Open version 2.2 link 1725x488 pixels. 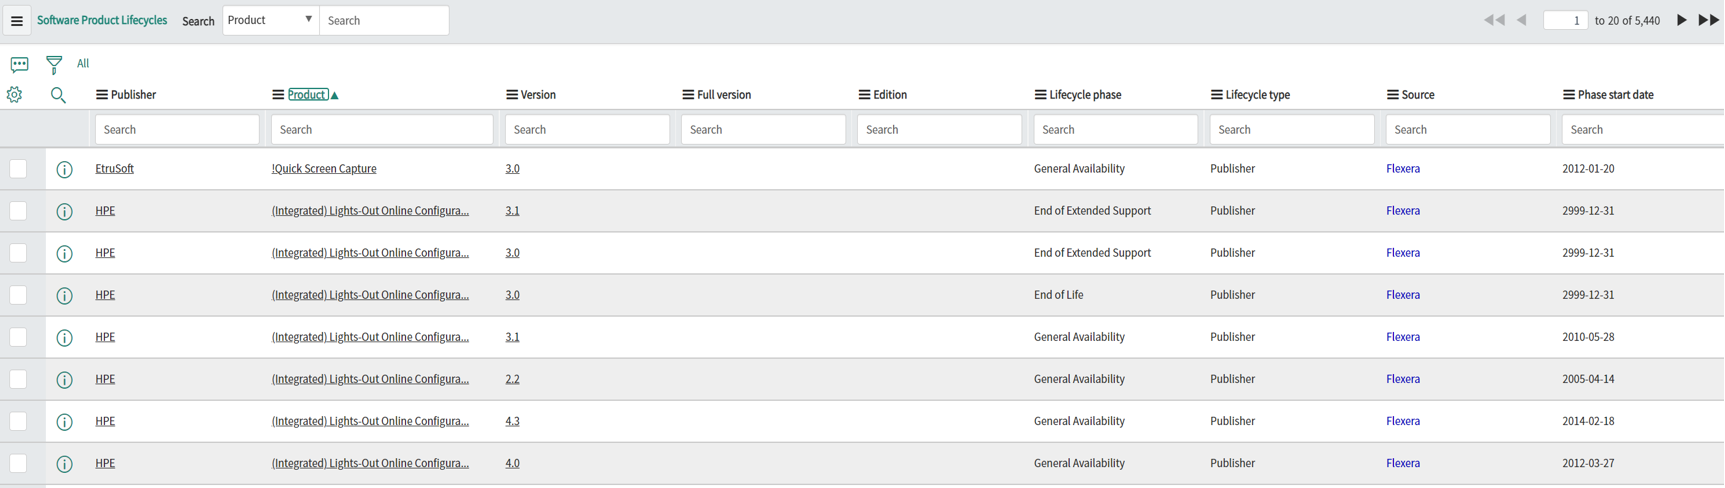pos(512,379)
